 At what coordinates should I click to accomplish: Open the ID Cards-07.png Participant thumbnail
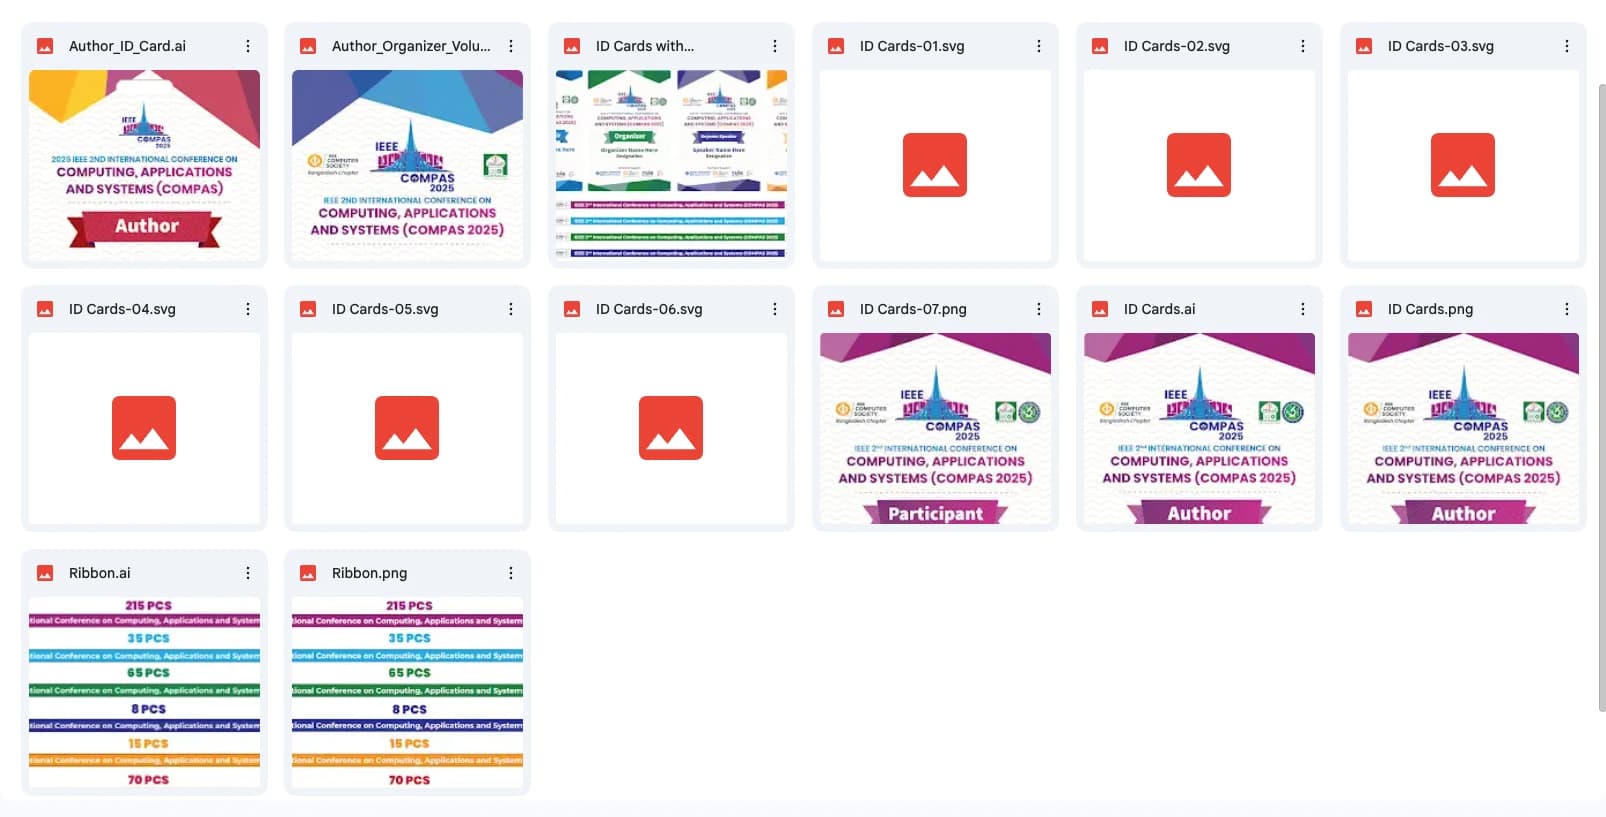(x=935, y=428)
